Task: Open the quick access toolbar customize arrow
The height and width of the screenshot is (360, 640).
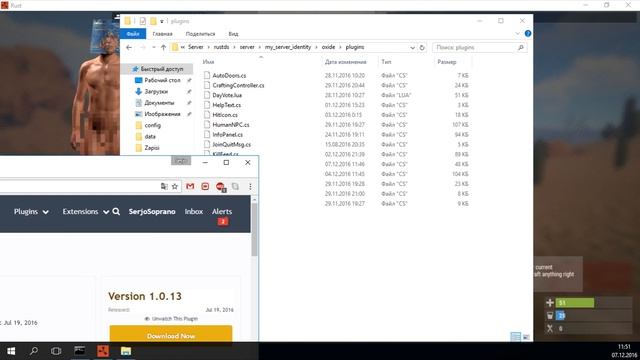Action: (162, 21)
